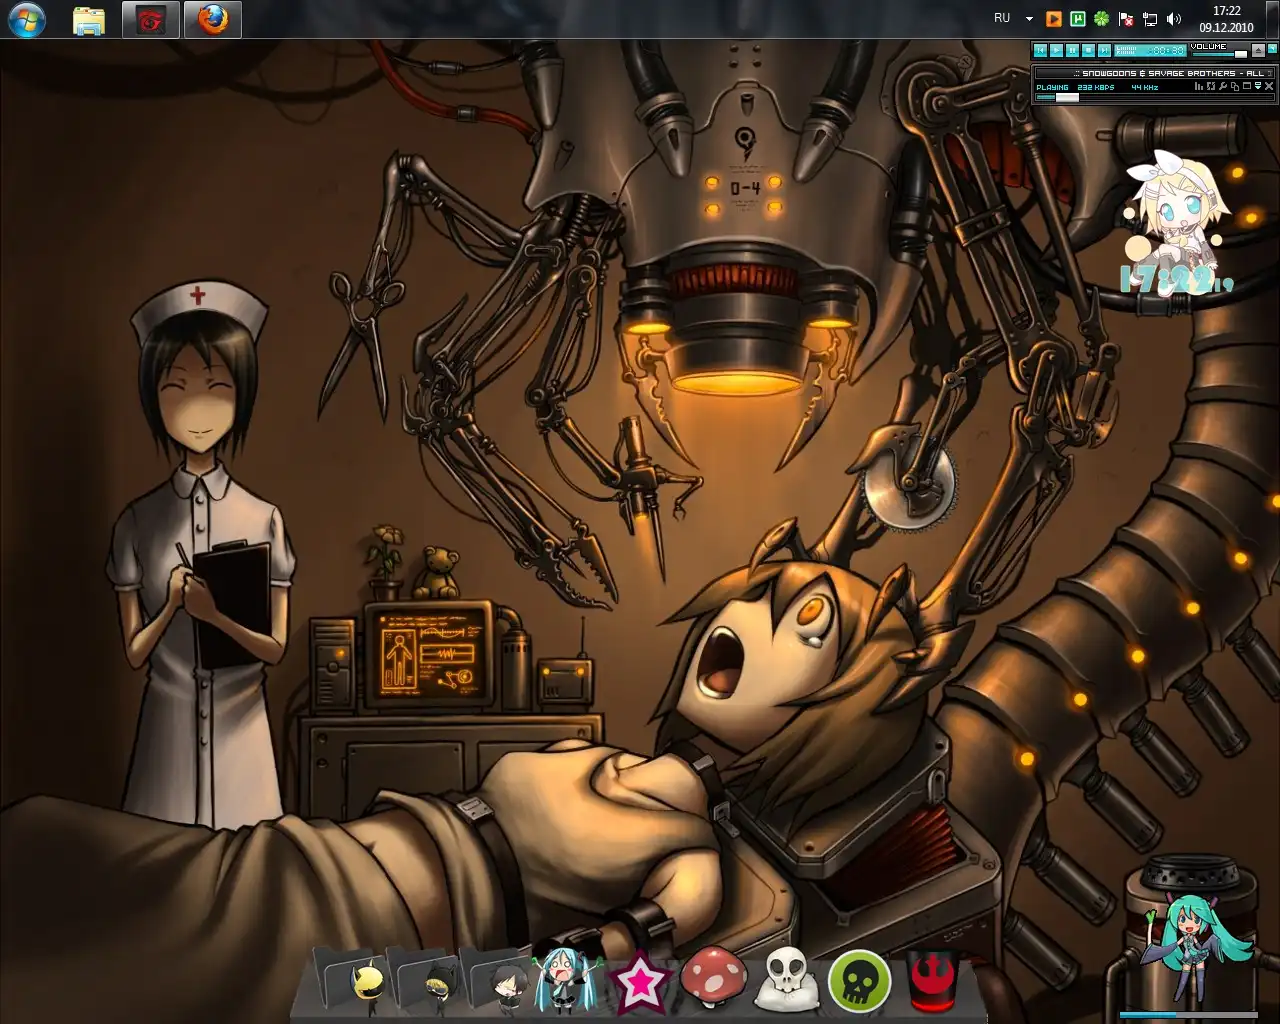Open the taskbar clock and date

click(x=1226, y=19)
